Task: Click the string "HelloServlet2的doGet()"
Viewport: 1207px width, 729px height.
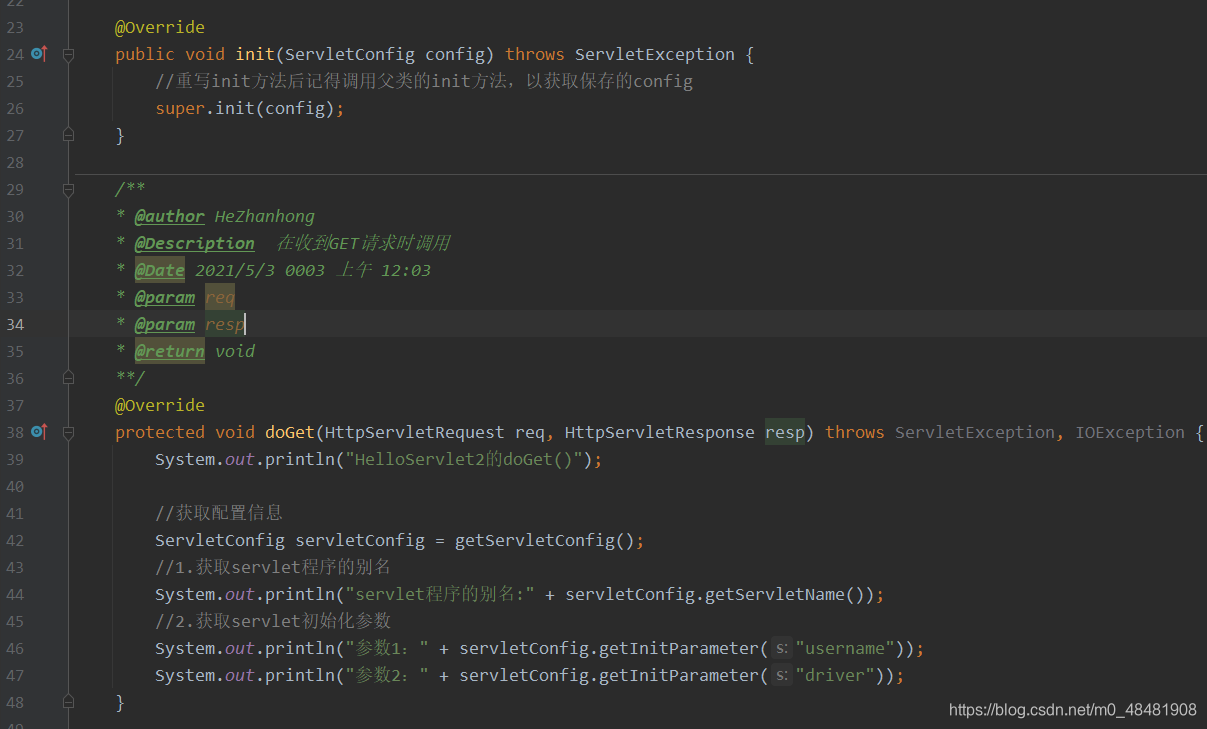Action: (x=469, y=459)
